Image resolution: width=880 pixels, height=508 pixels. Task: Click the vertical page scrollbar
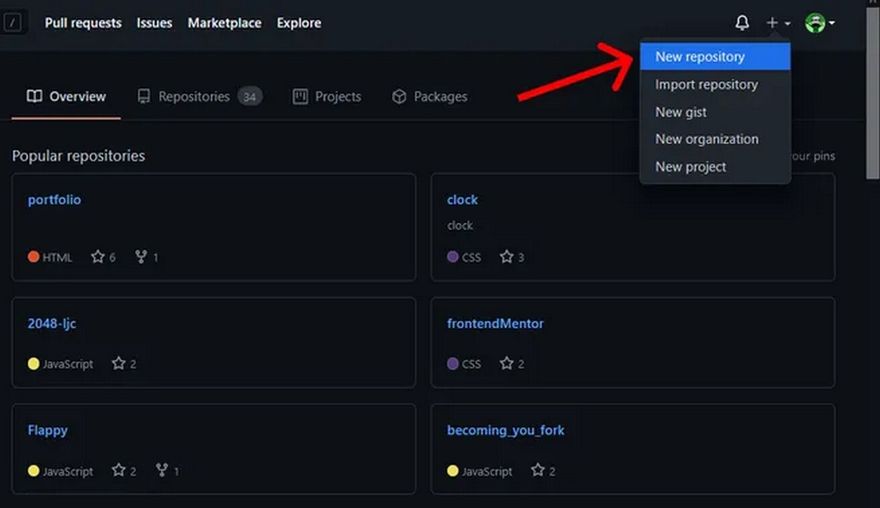point(872,150)
